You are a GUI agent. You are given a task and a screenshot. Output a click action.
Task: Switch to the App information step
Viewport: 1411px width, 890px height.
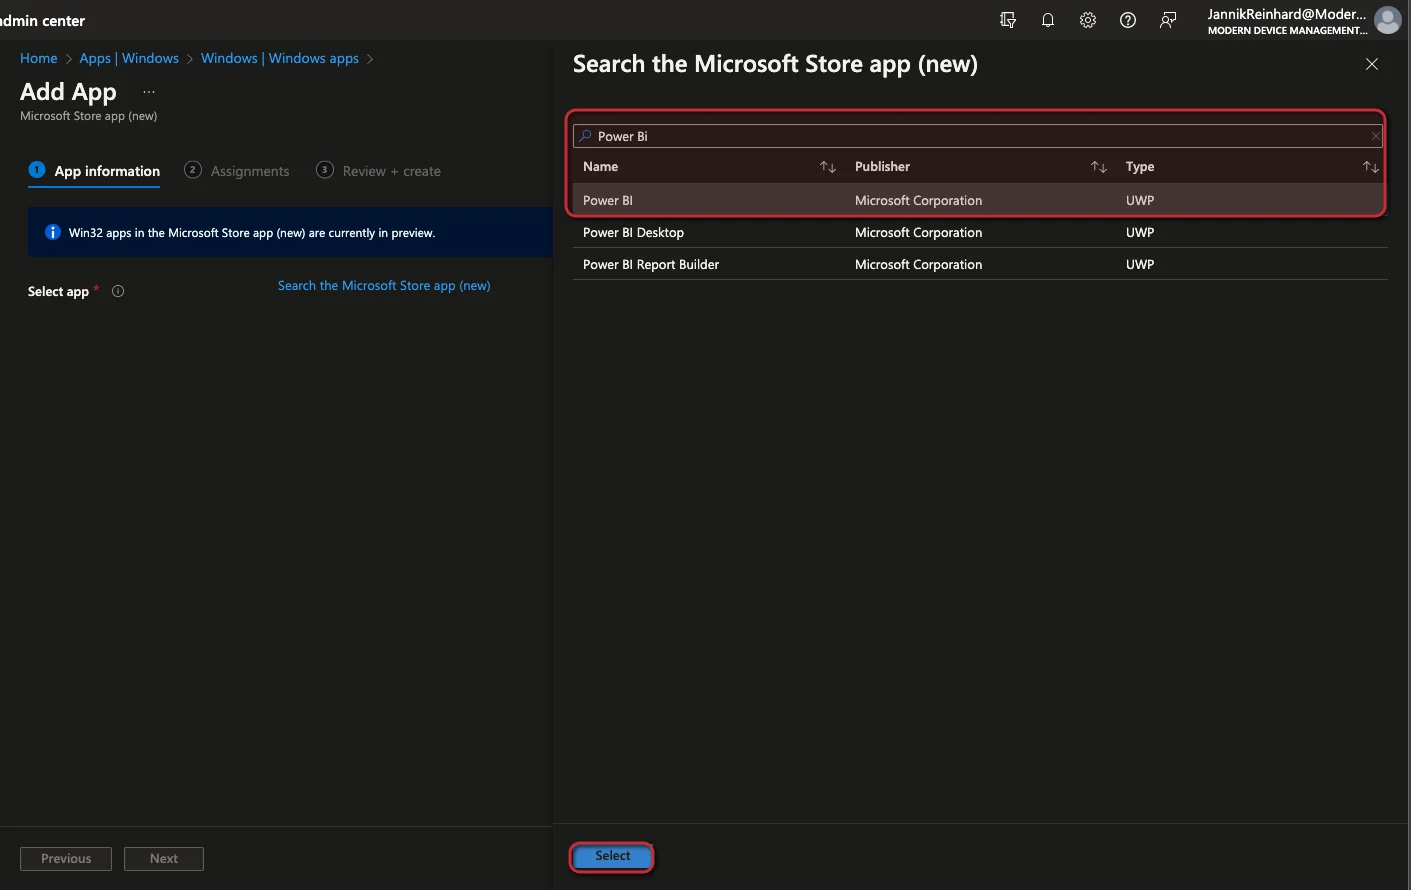click(94, 171)
